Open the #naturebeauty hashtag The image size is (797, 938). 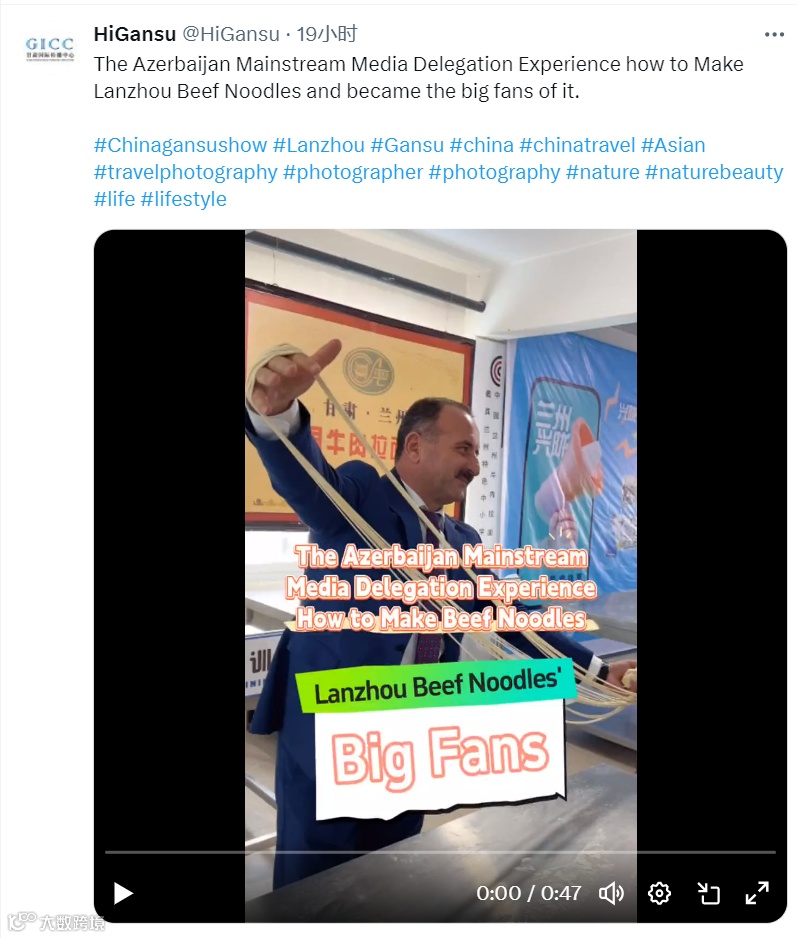[x=714, y=172]
